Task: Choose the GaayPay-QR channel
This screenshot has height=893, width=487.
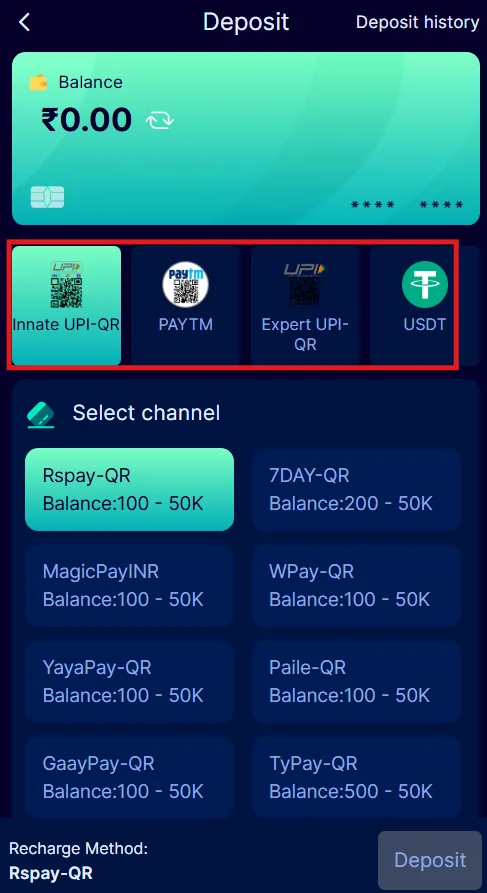Action: (x=129, y=777)
